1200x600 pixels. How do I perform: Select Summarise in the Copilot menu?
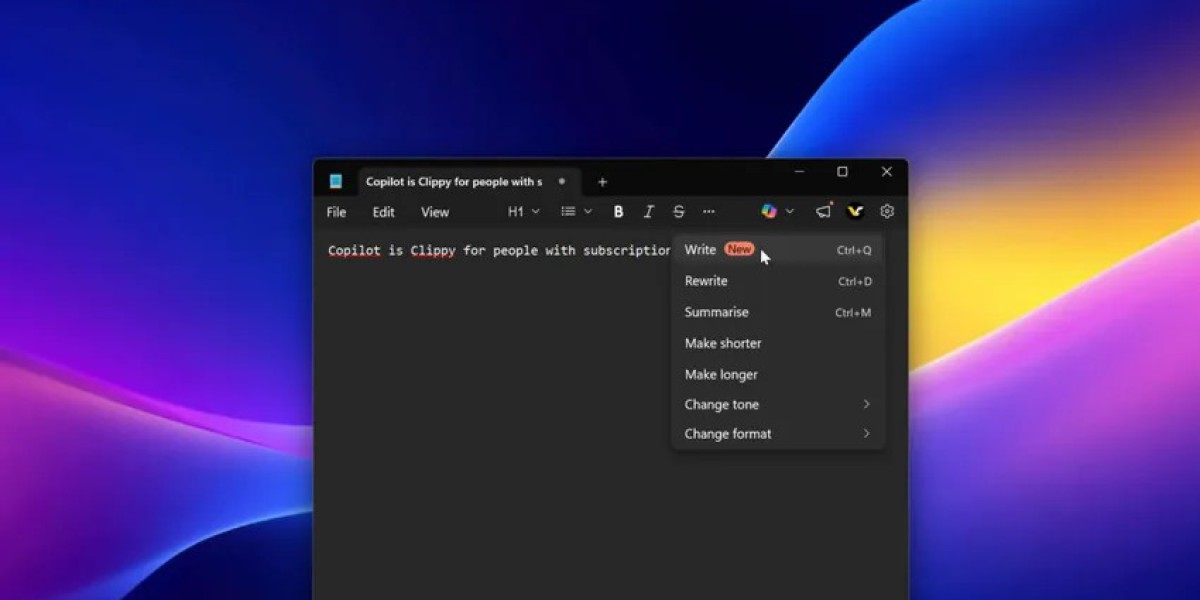[716, 312]
